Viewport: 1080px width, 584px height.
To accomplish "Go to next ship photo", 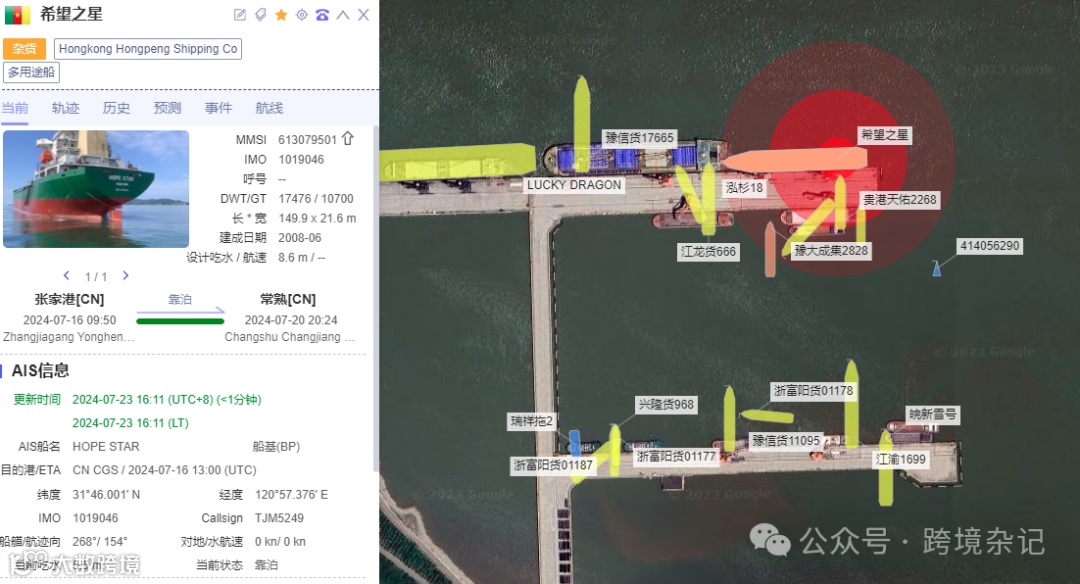I will (125, 275).
